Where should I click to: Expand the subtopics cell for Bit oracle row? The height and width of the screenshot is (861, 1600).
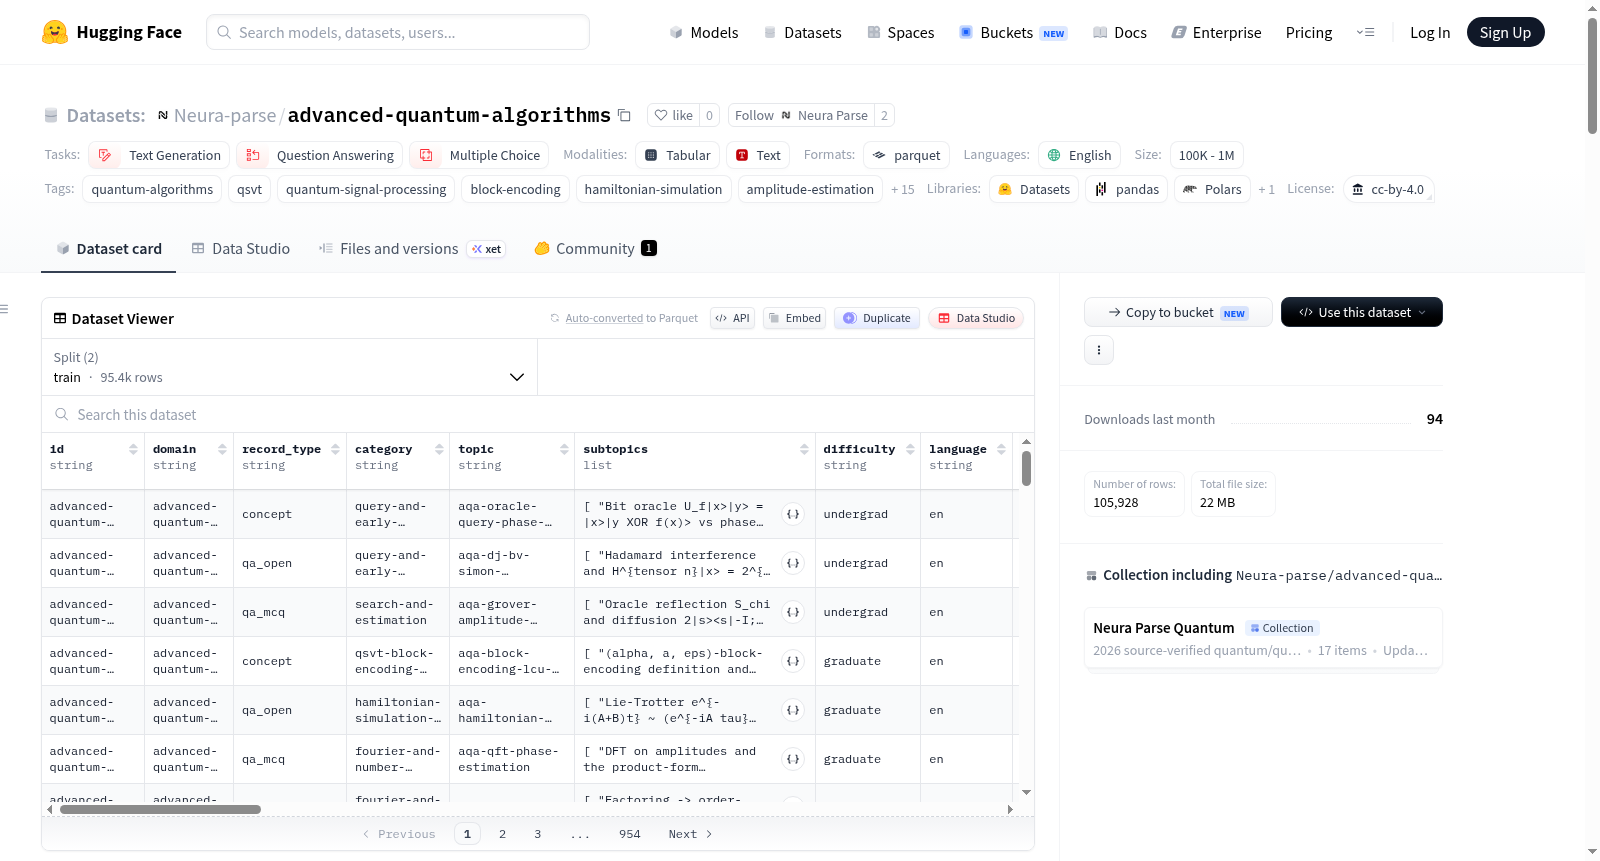pyautogui.click(x=793, y=514)
